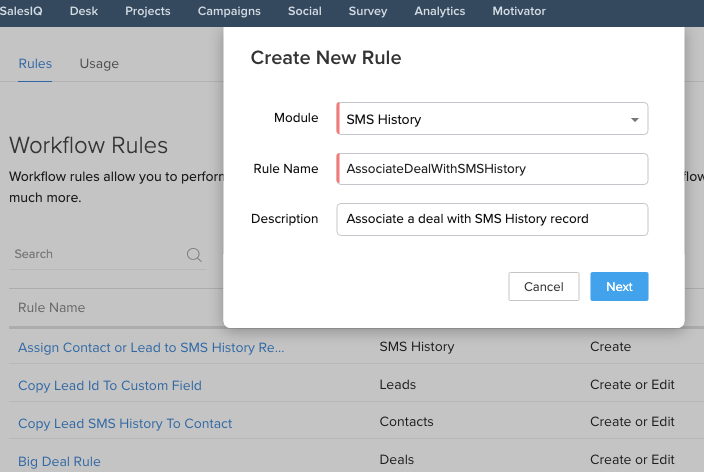The image size is (704, 472).
Task: Open Copy Lead SMS History To Contact rule
Action: tap(125, 423)
